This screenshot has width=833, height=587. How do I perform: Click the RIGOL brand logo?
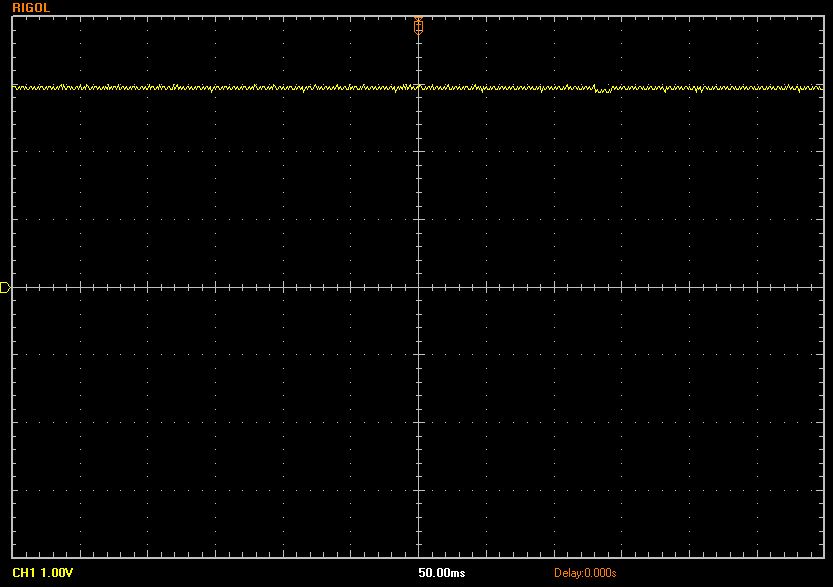[x=31, y=8]
